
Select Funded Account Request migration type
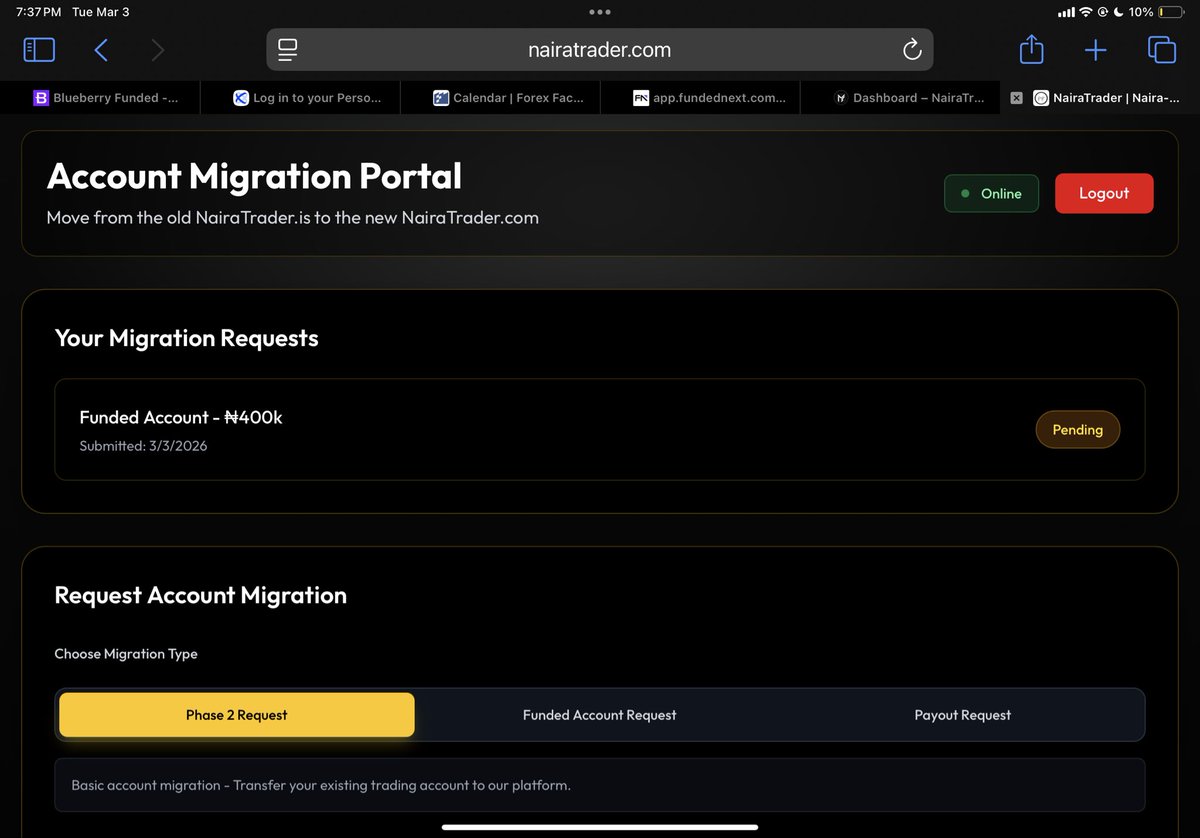(x=599, y=715)
